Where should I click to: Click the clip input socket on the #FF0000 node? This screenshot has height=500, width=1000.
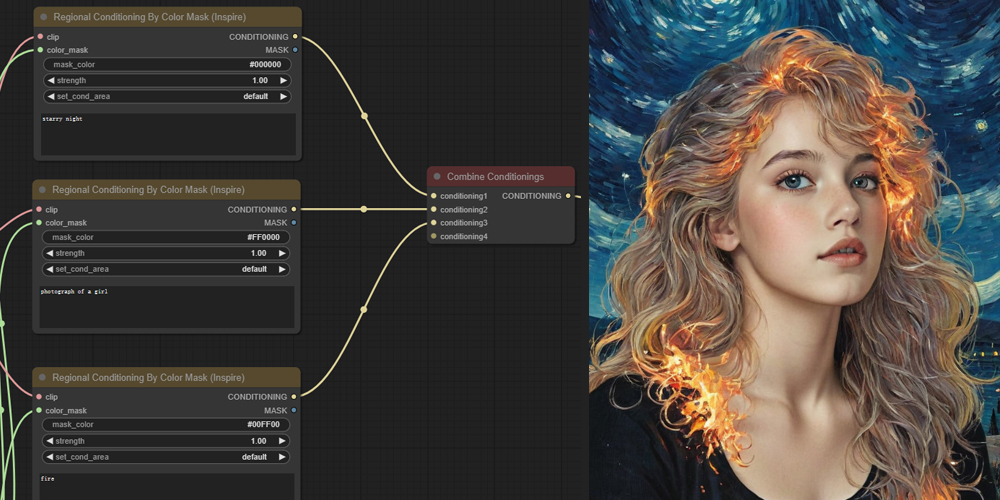click(39, 209)
